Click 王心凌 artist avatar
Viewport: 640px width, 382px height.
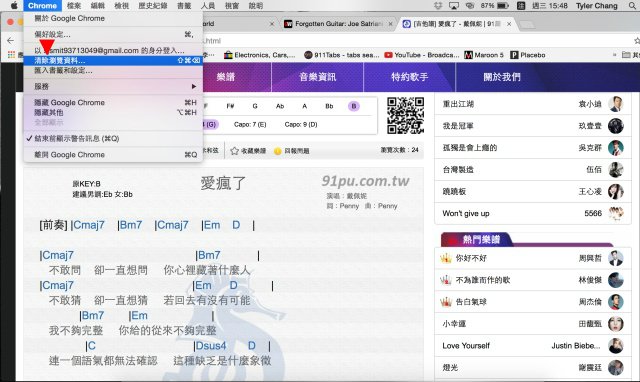tap(616, 191)
